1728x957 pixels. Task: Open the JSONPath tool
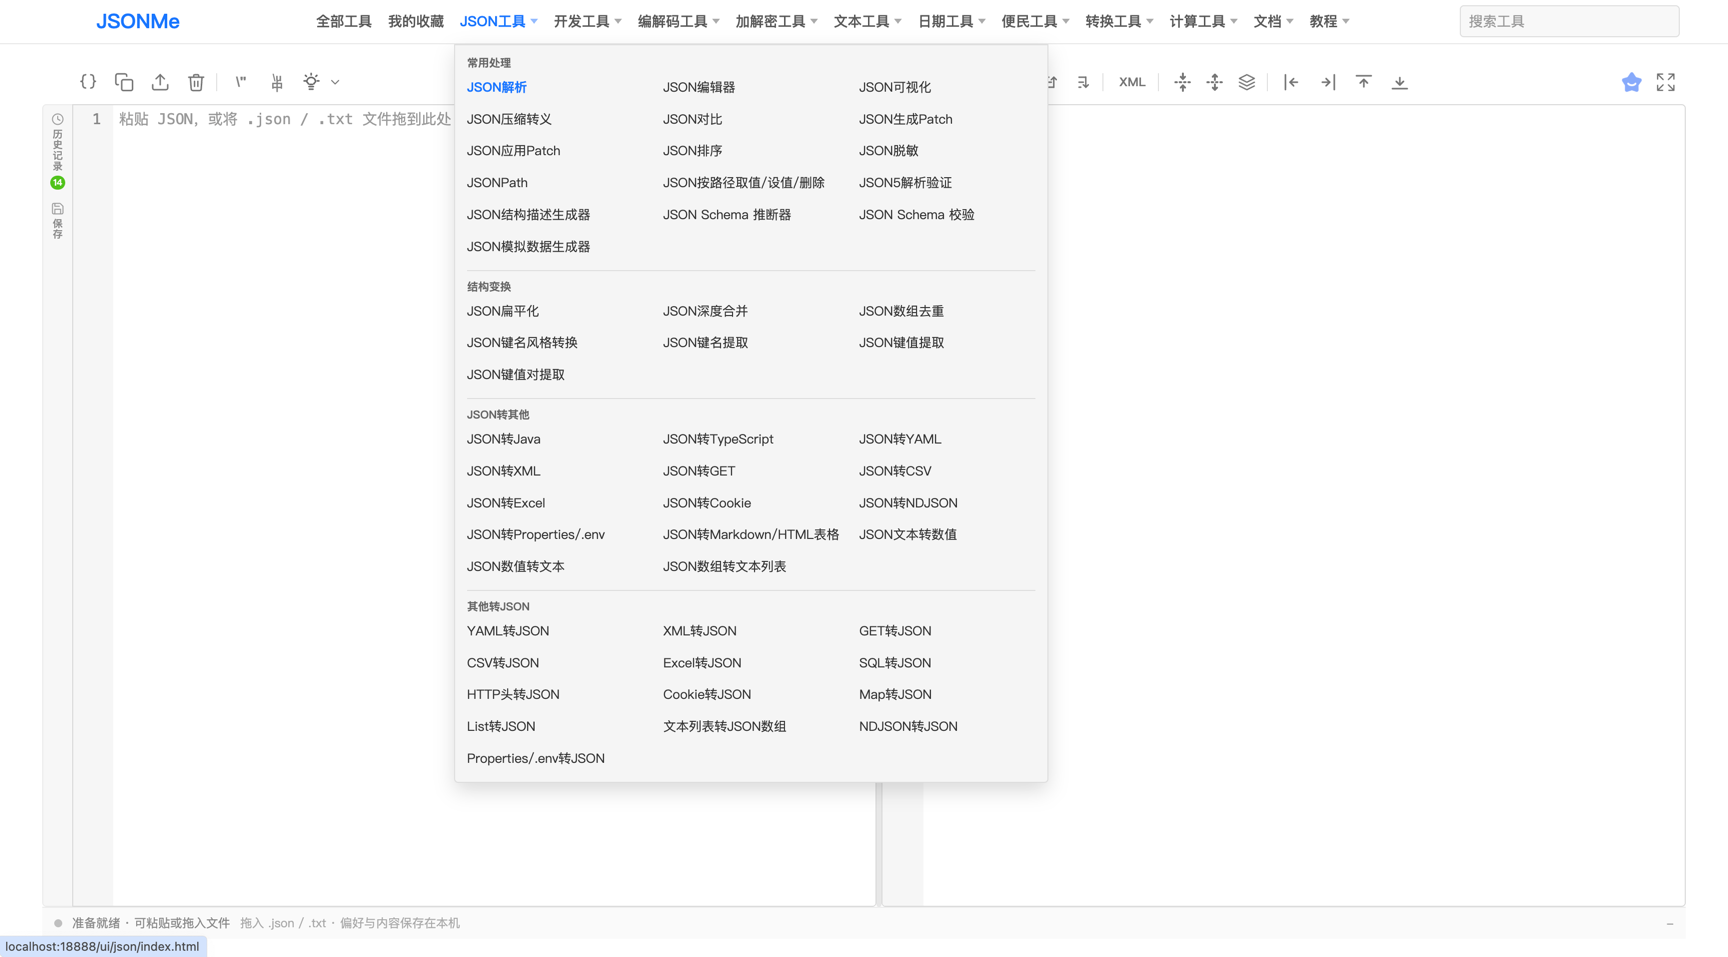point(497,183)
